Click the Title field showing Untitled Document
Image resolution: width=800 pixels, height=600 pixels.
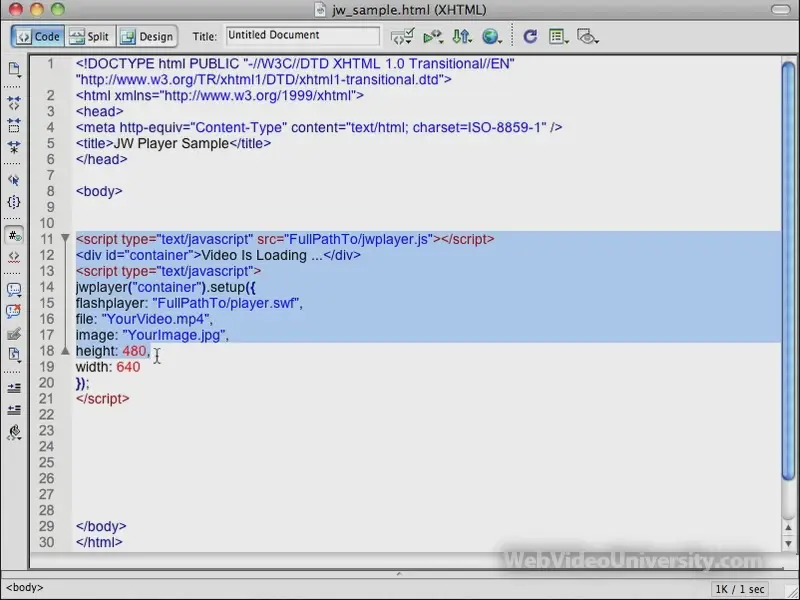pos(303,36)
